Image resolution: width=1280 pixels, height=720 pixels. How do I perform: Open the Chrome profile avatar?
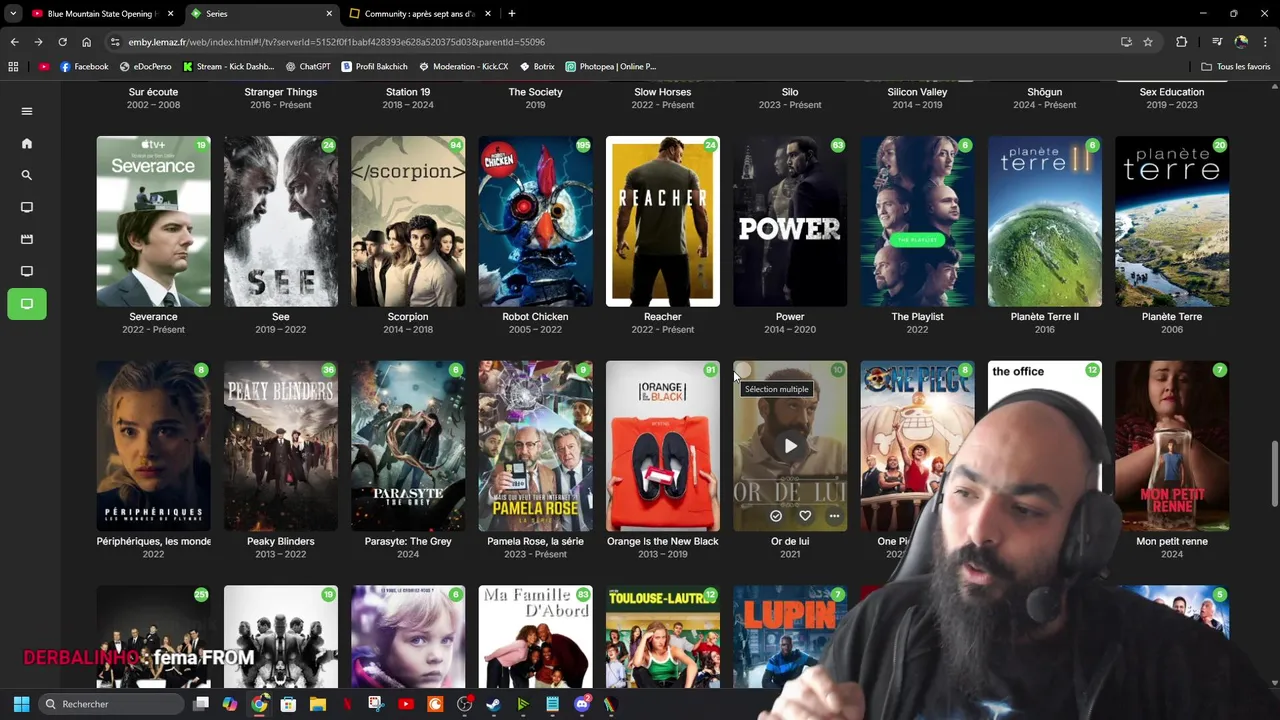(1241, 42)
